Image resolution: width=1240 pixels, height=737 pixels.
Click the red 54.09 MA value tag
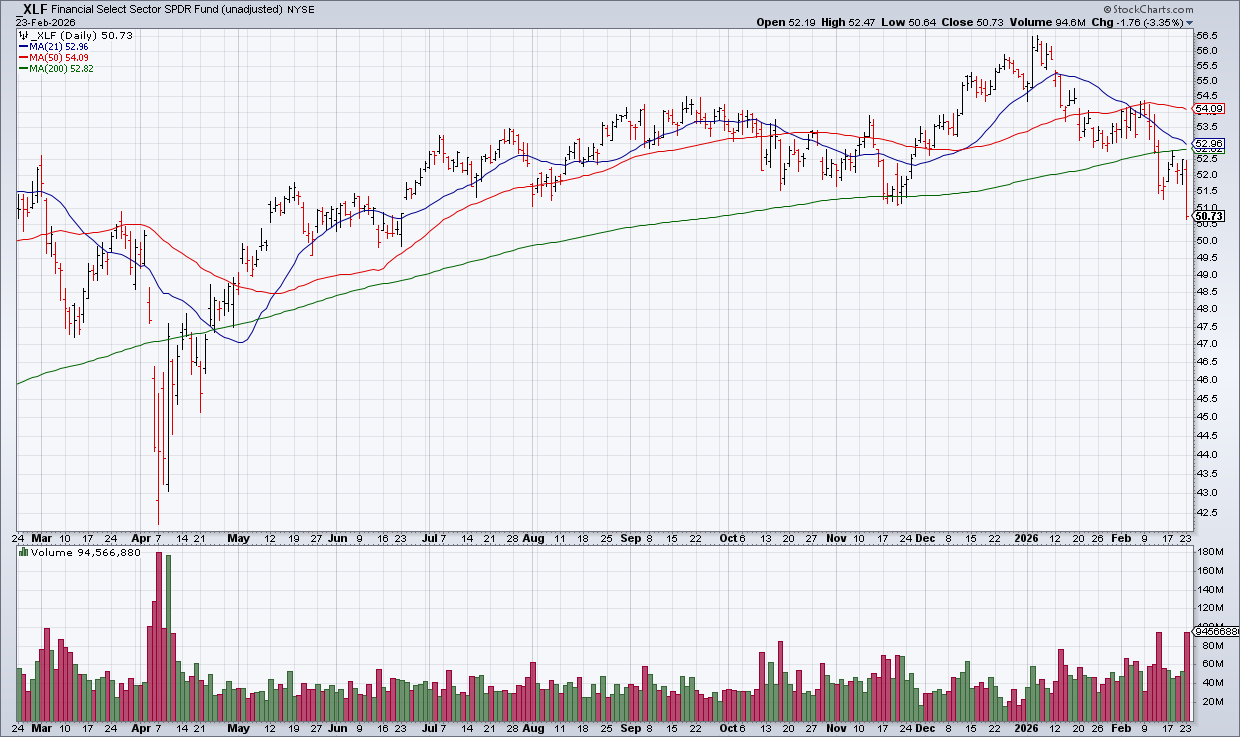click(x=1208, y=108)
